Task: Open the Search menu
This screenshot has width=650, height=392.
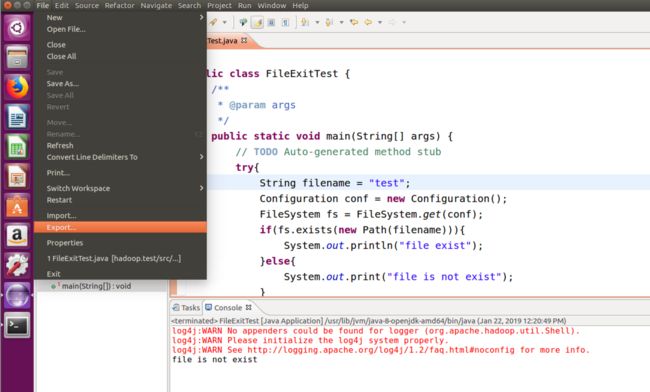Action: click(189, 5)
